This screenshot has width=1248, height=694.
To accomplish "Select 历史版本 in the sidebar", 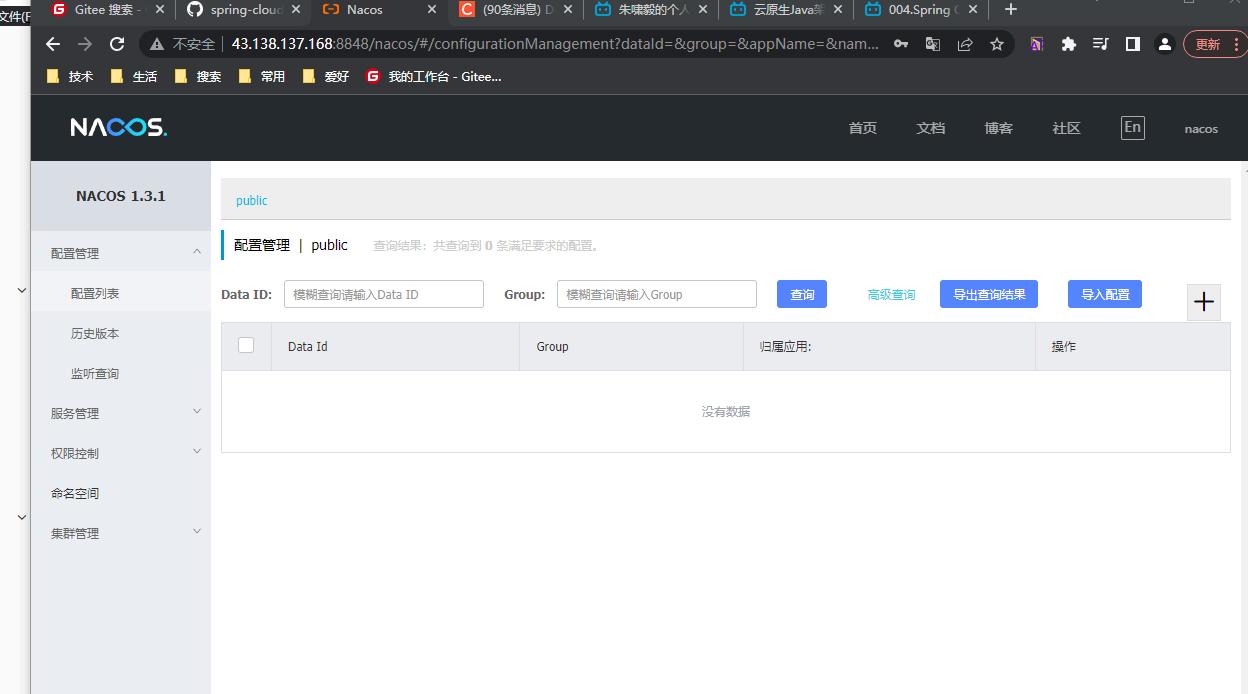I will (x=121, y=333).
